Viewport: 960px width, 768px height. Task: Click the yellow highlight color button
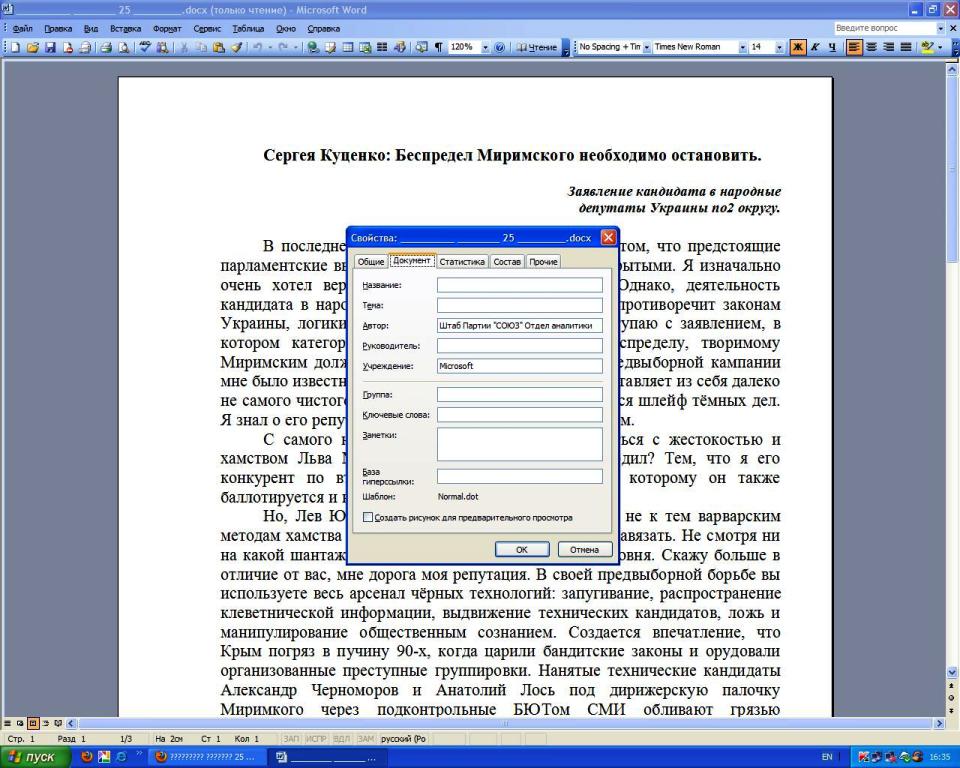pos(929,47)
